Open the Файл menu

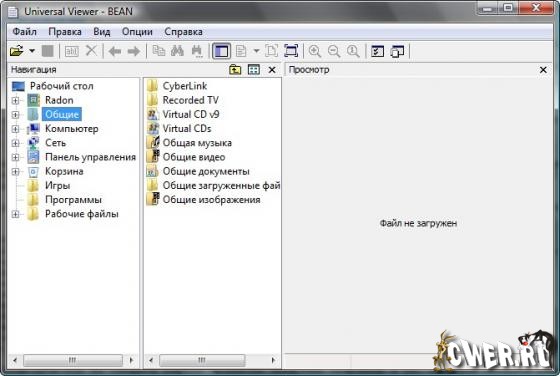[24, 32]
